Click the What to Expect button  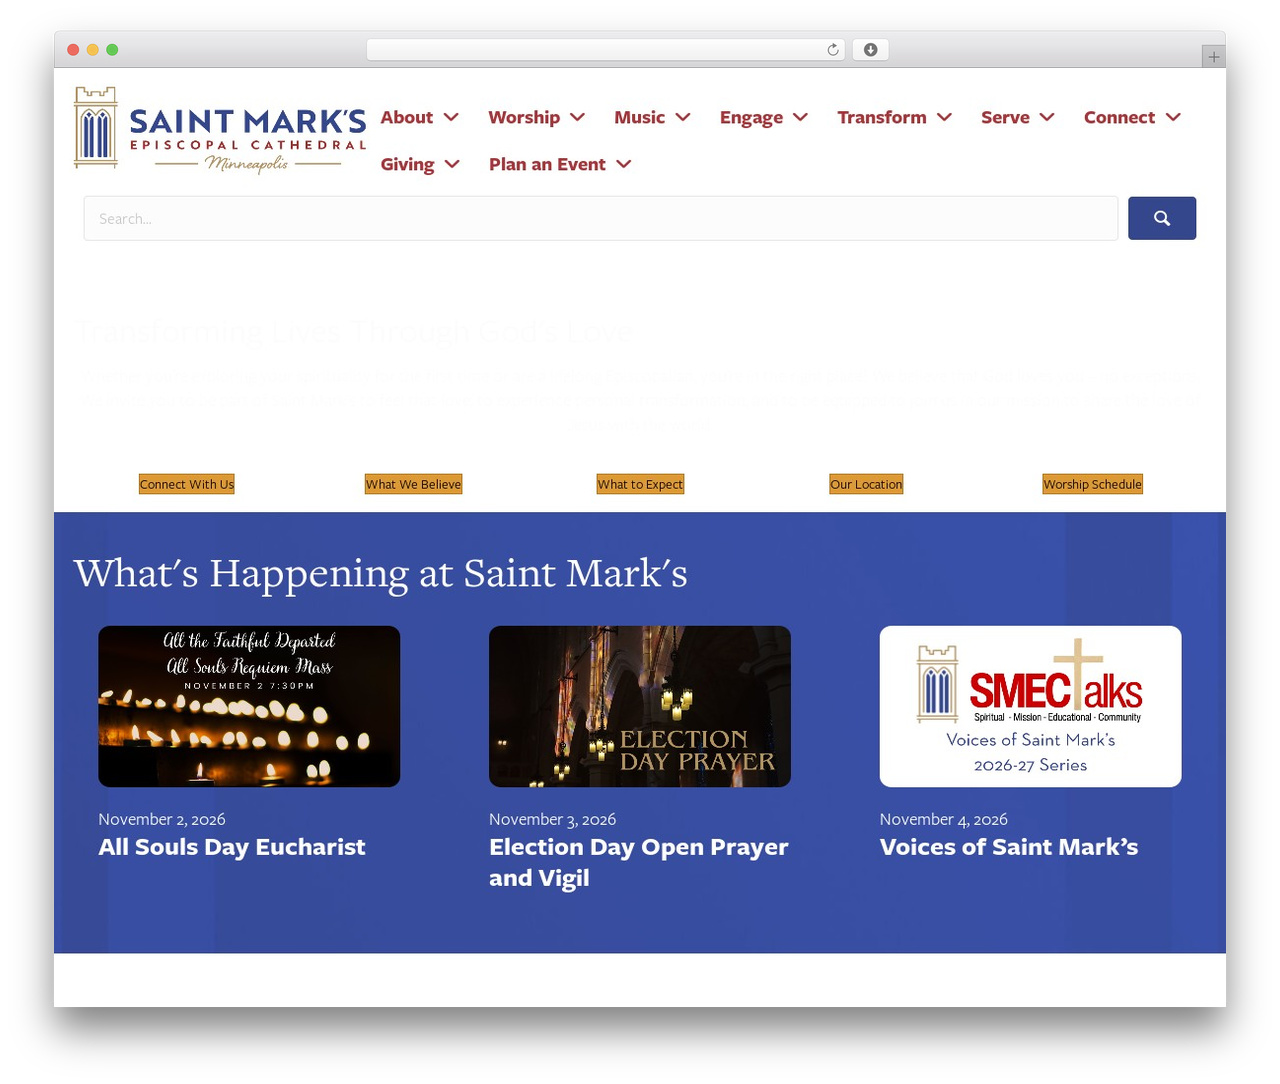[x=640, y=484]
